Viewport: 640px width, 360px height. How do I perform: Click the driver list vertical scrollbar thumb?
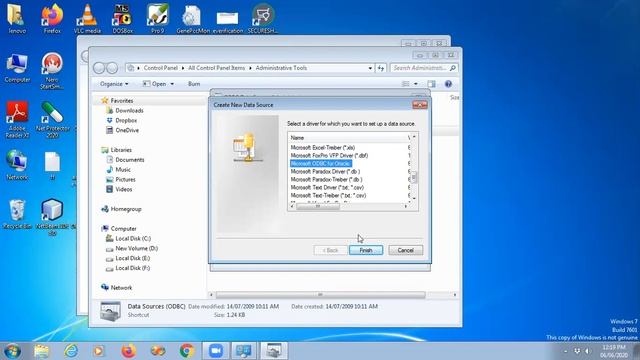[x=414, y=177]
